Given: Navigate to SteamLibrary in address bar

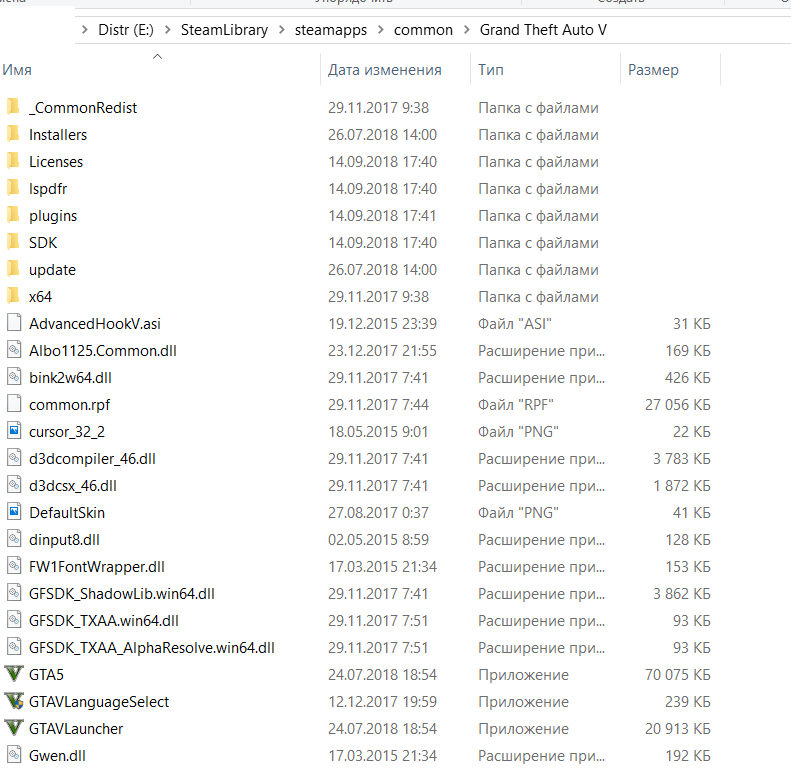Looking at the screenshot, I should point(224,30).
